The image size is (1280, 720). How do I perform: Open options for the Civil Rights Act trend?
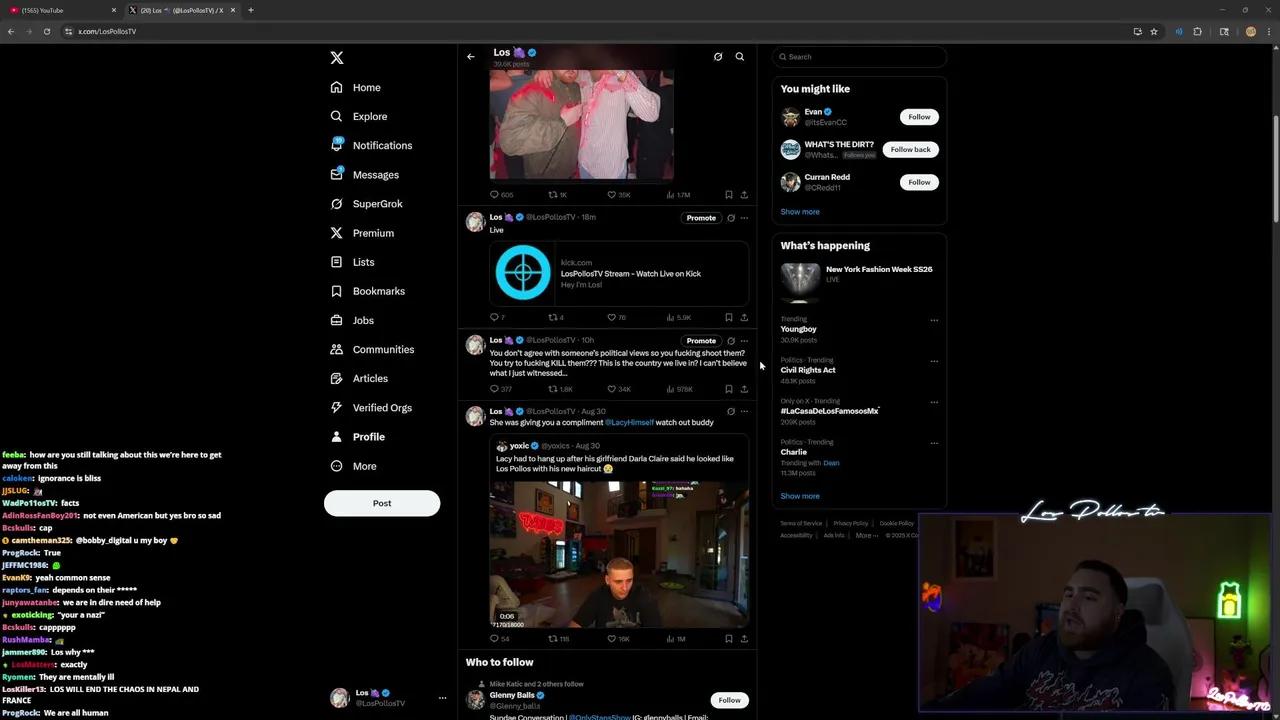[934, 361]
